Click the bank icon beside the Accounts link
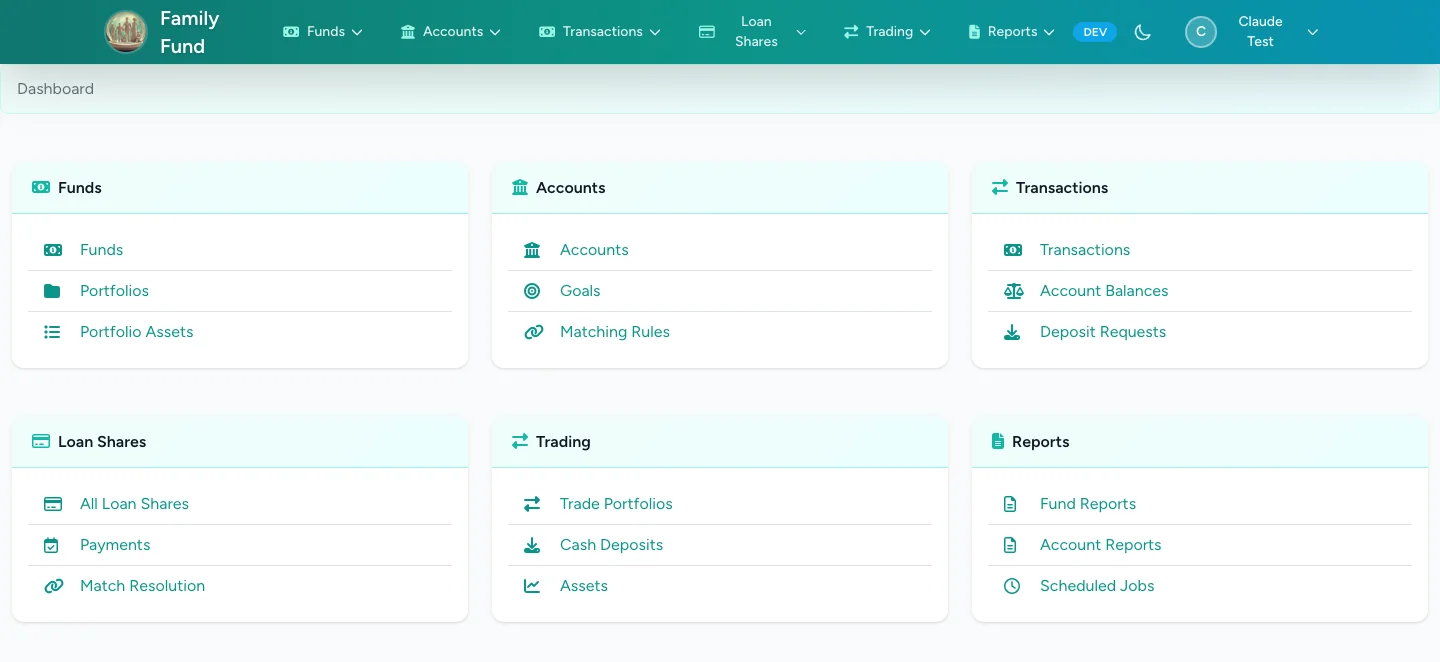Viewport: 1440px width, 662px height. (x=532, y=250)
